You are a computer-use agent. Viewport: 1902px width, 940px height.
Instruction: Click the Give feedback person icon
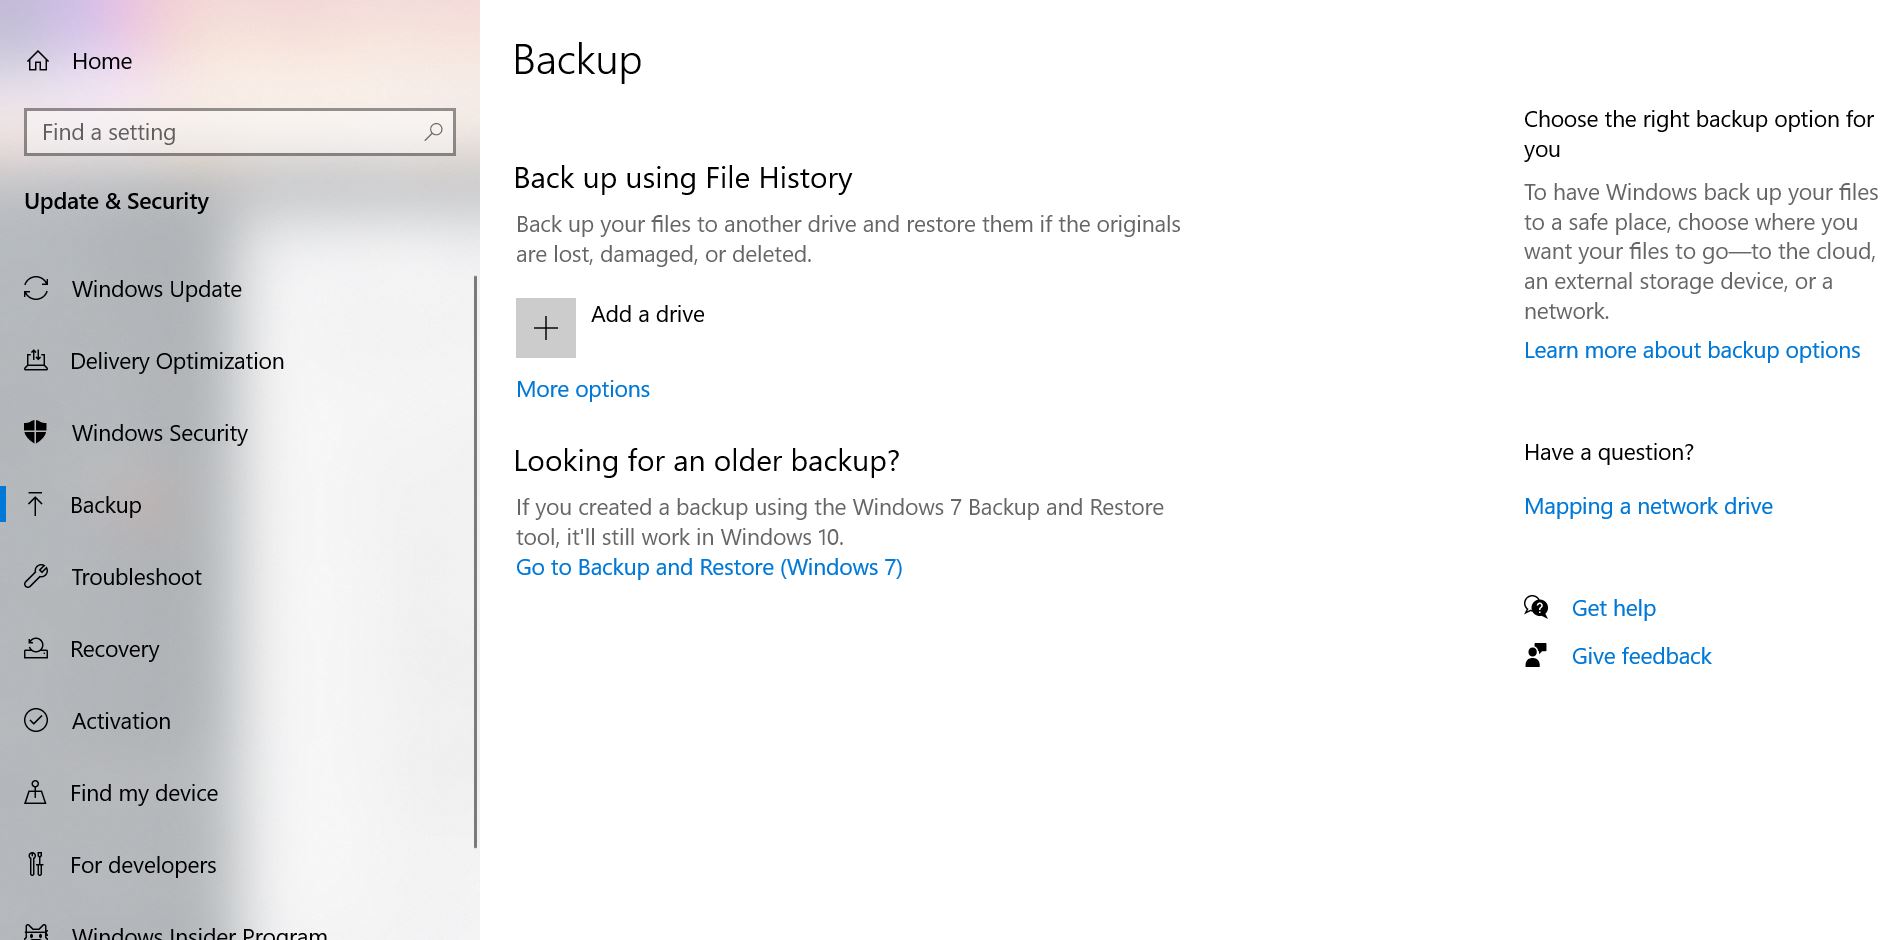tap(1537, 655)
